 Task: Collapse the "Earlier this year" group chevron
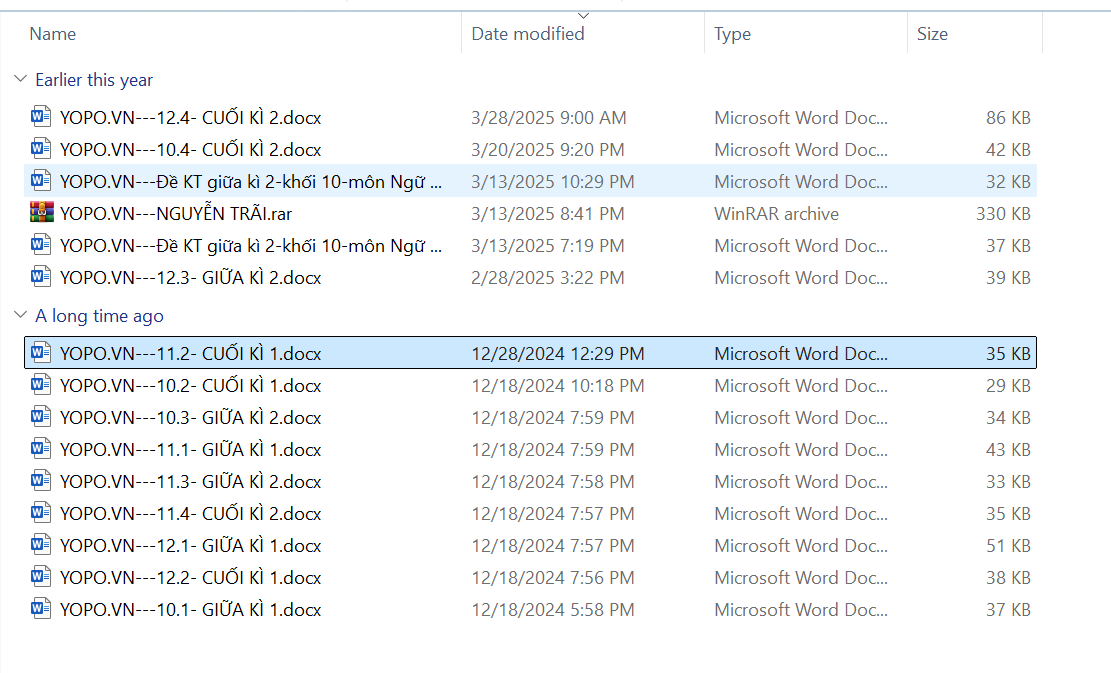[x=20, y=79]
